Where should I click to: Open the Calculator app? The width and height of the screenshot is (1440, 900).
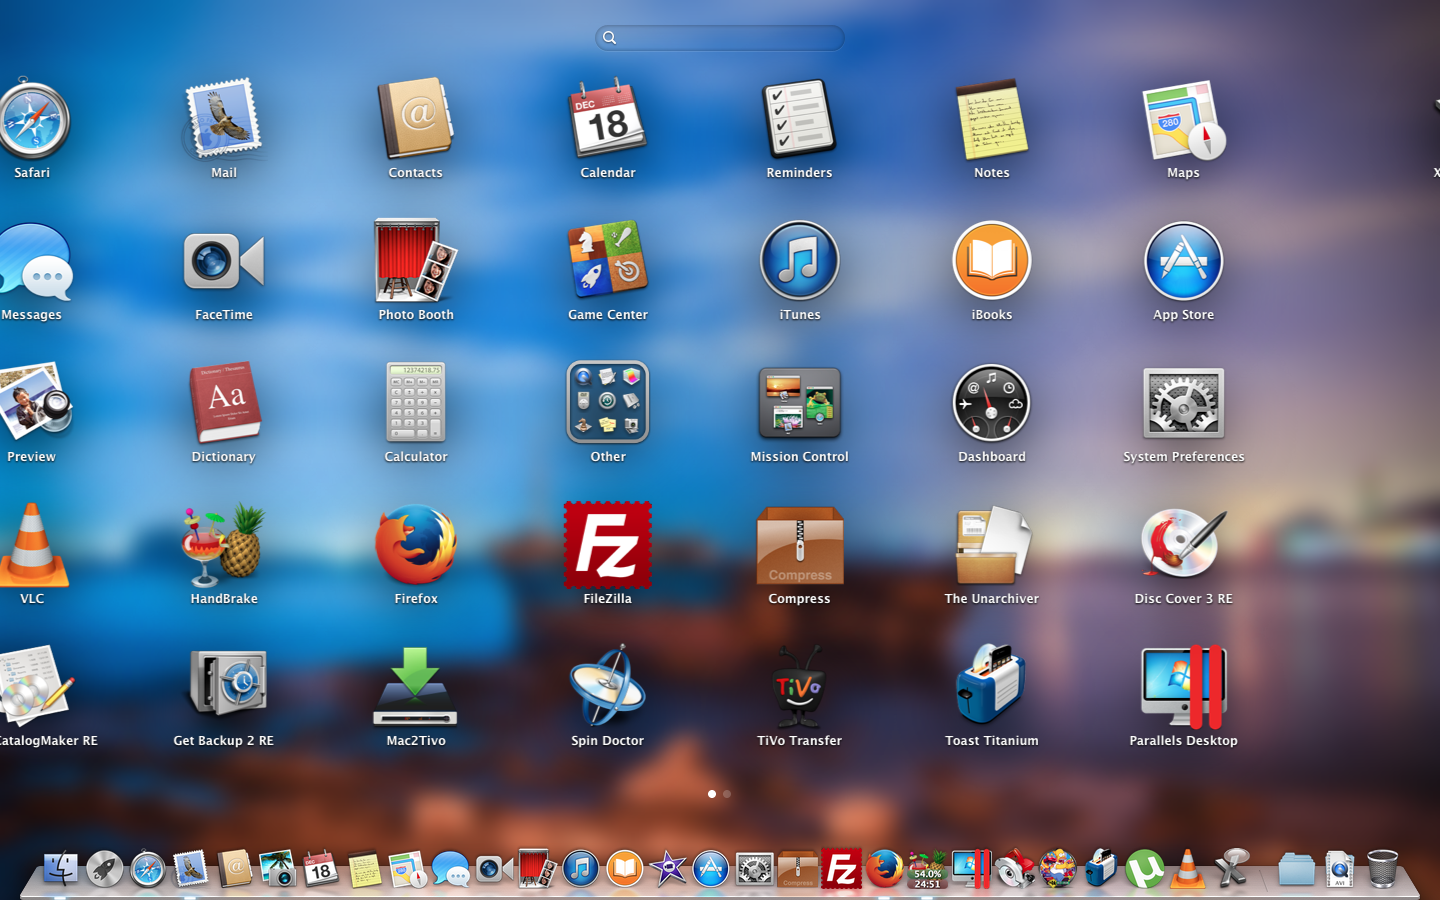(415, 402)
